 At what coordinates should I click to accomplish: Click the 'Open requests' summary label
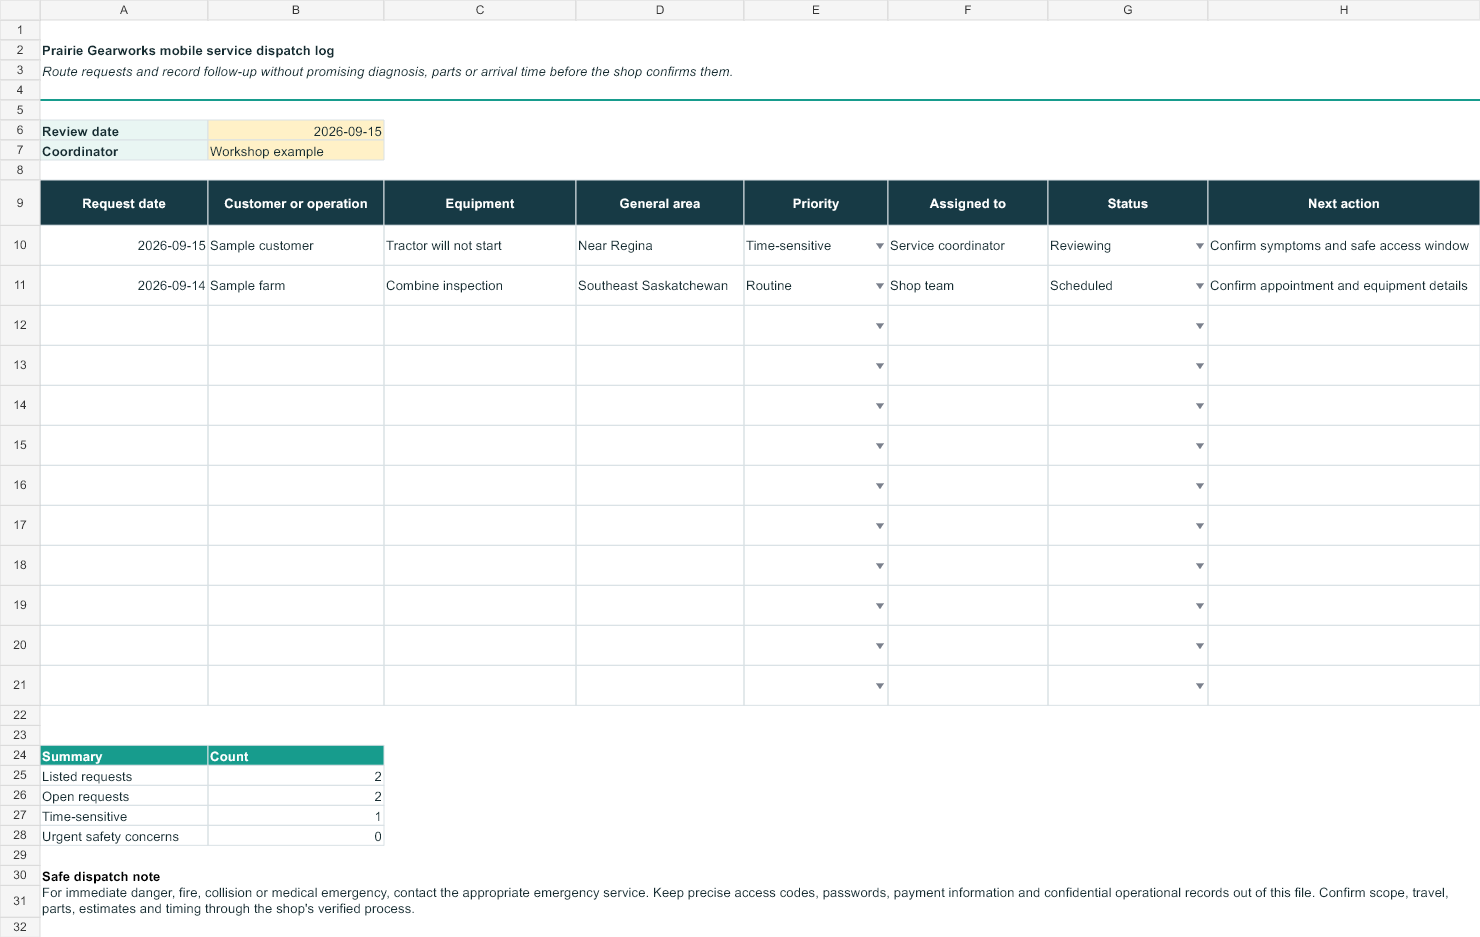(x=124, y=796)
